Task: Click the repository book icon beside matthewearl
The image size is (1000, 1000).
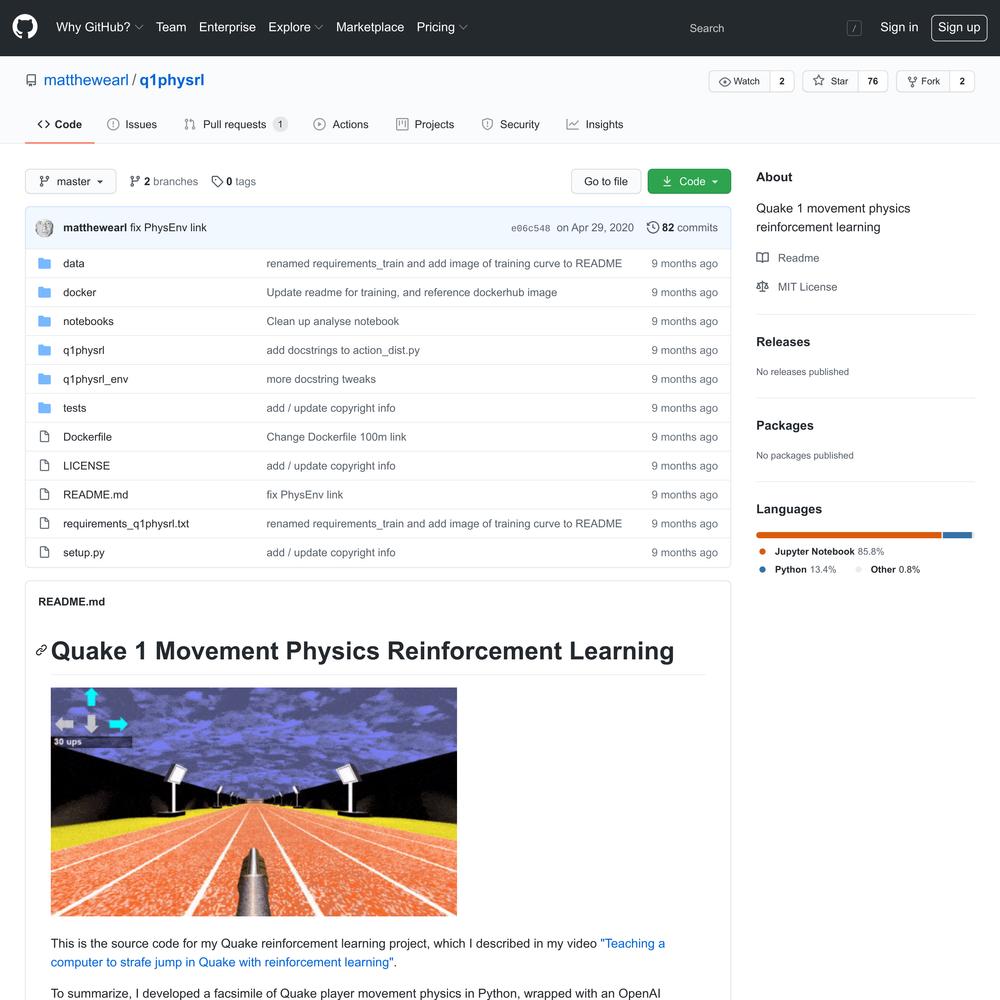Action: (31, 80)
